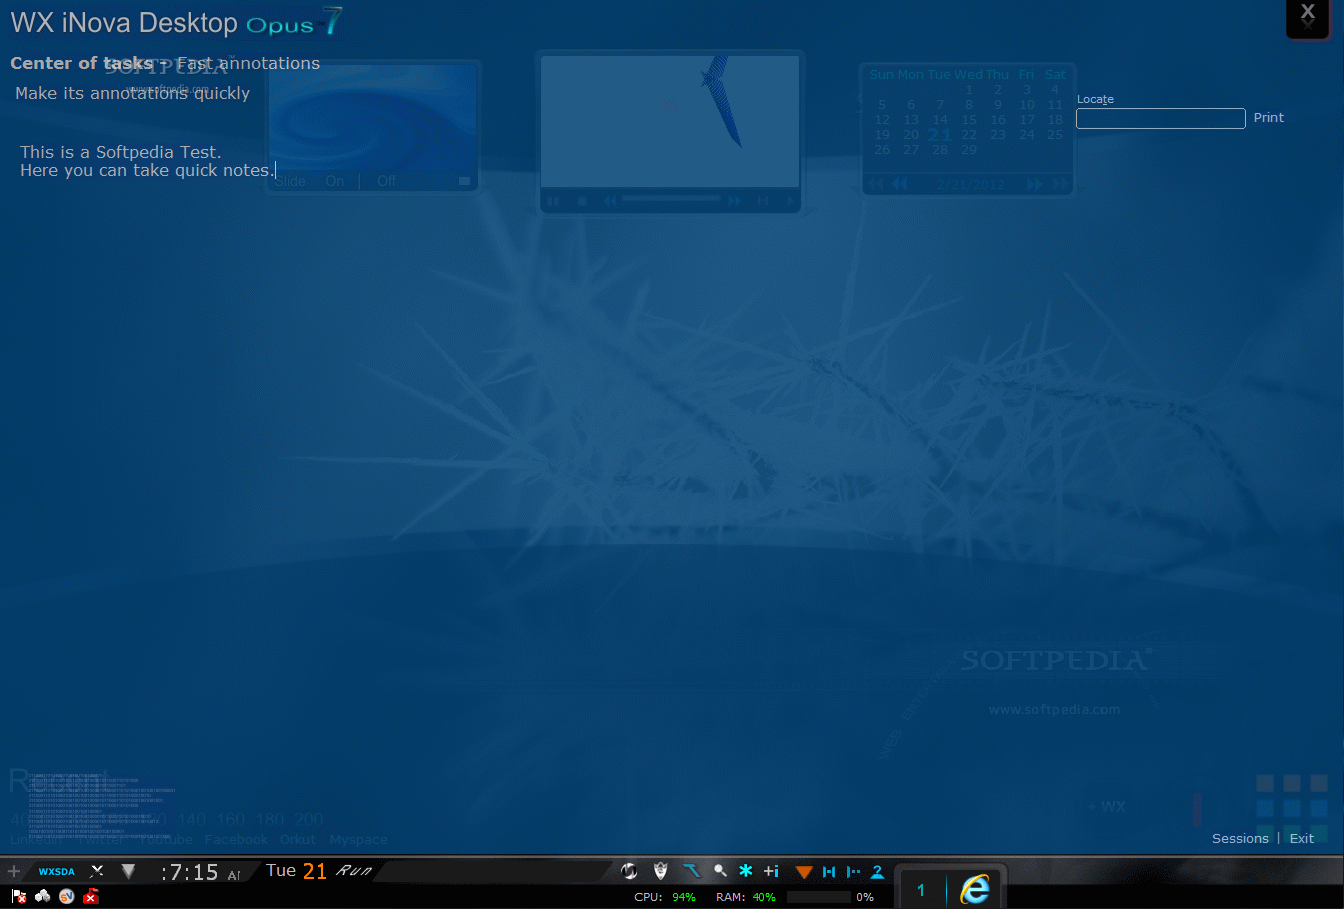Click the note line 'This is a Softpedia Test.'
Screen dimensions: 1344x909
pyautogui.click(x=121, y=152)
